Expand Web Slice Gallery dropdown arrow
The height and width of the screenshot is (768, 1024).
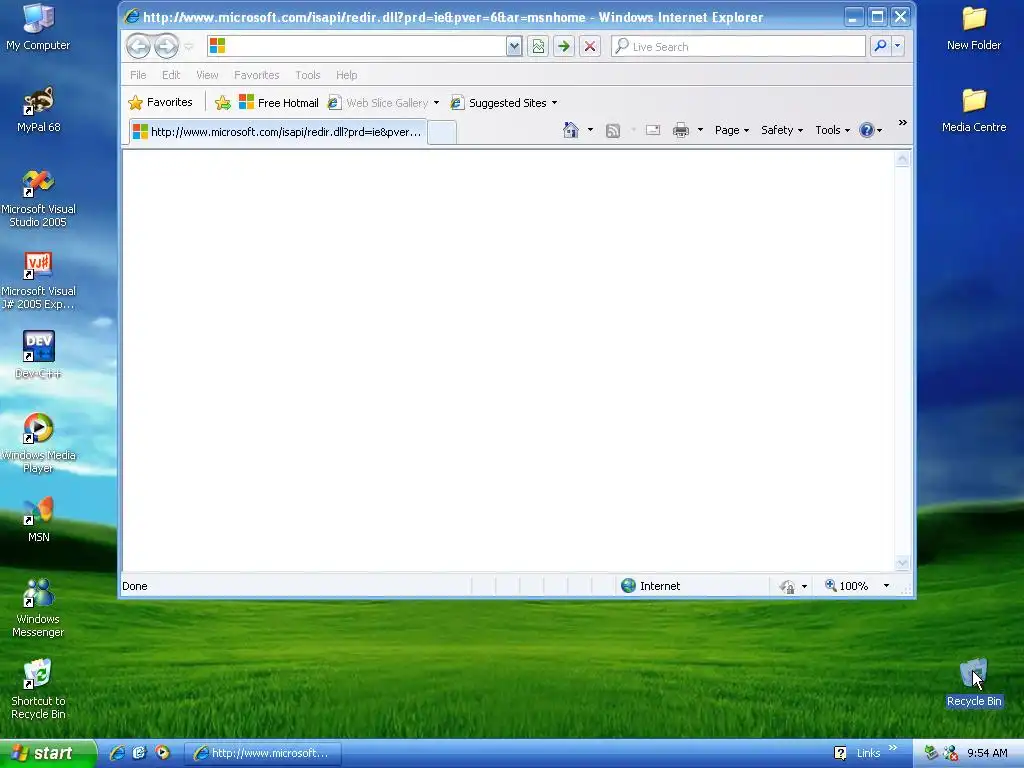coord(436,103)
